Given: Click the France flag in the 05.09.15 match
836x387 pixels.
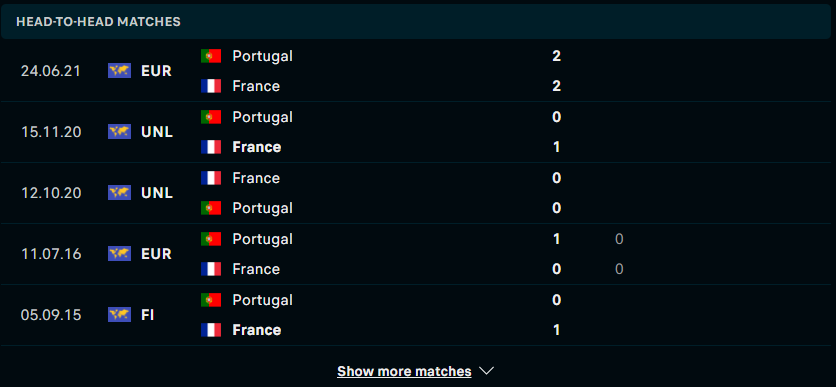Looking at the screenshot, I should [211, 329].
